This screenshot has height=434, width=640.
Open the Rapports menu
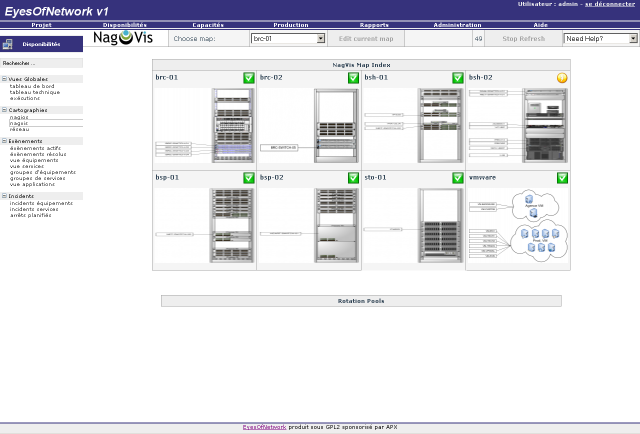(x=374, y=25)
